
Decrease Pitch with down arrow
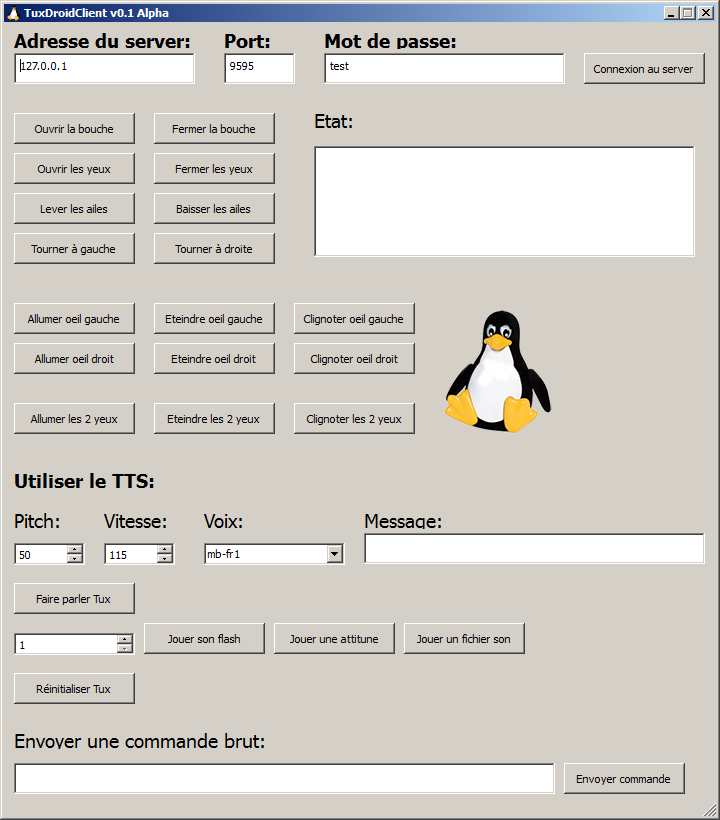(x=75, y=559)
